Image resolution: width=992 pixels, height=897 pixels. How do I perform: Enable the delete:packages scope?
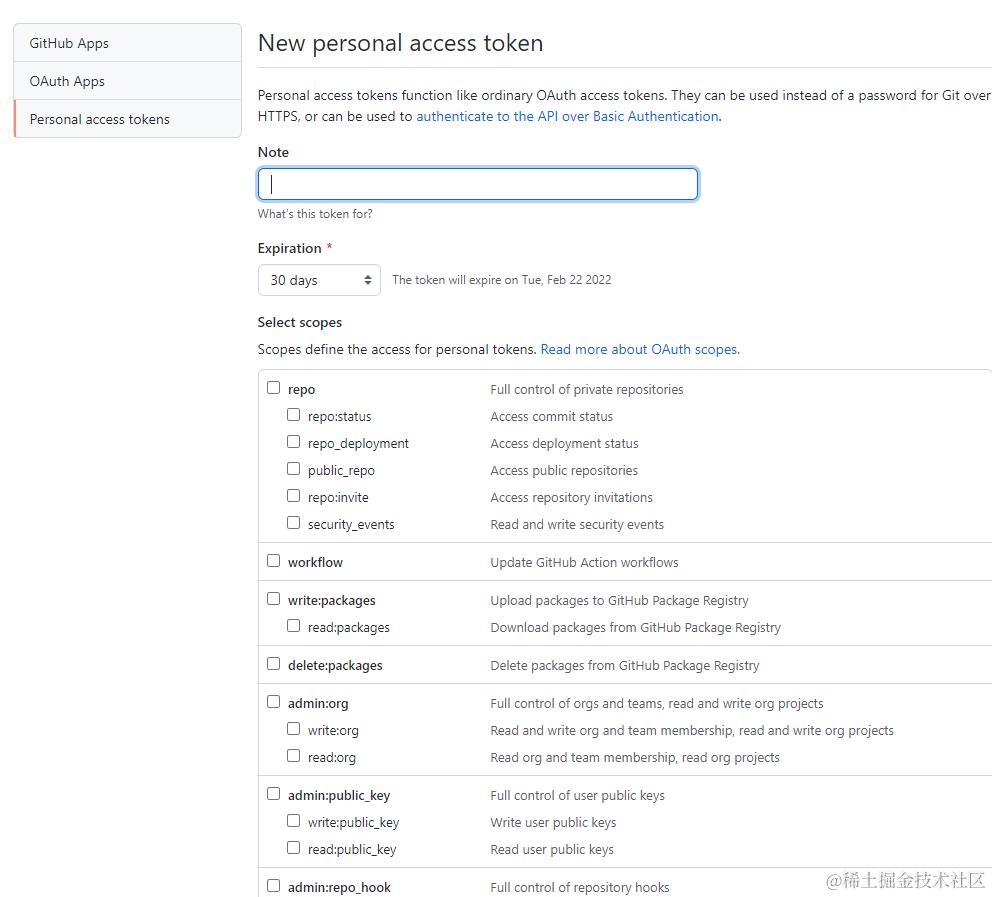coord(274,664)
